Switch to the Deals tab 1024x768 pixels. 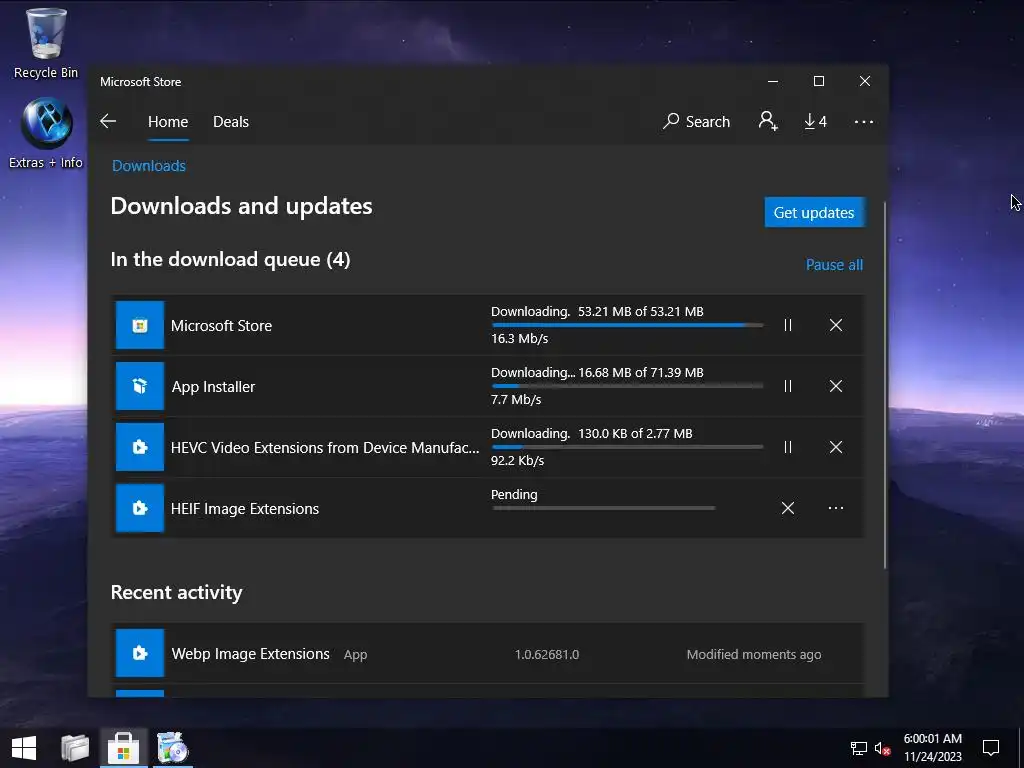[231, 122]
